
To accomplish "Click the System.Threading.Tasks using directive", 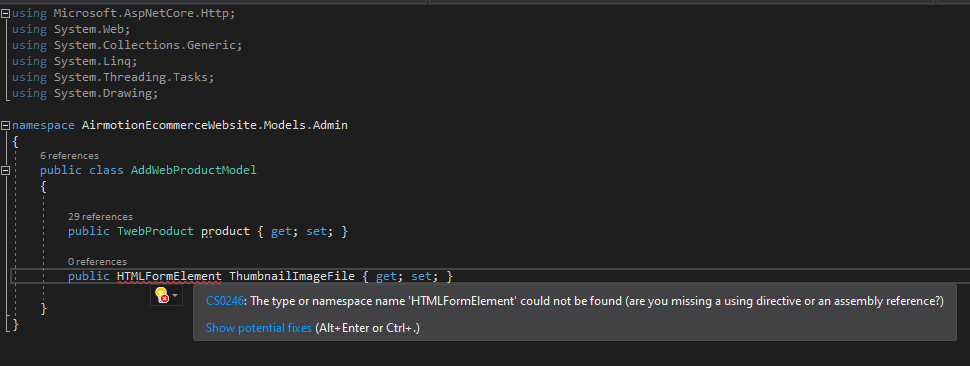I will tap(134, 77).
